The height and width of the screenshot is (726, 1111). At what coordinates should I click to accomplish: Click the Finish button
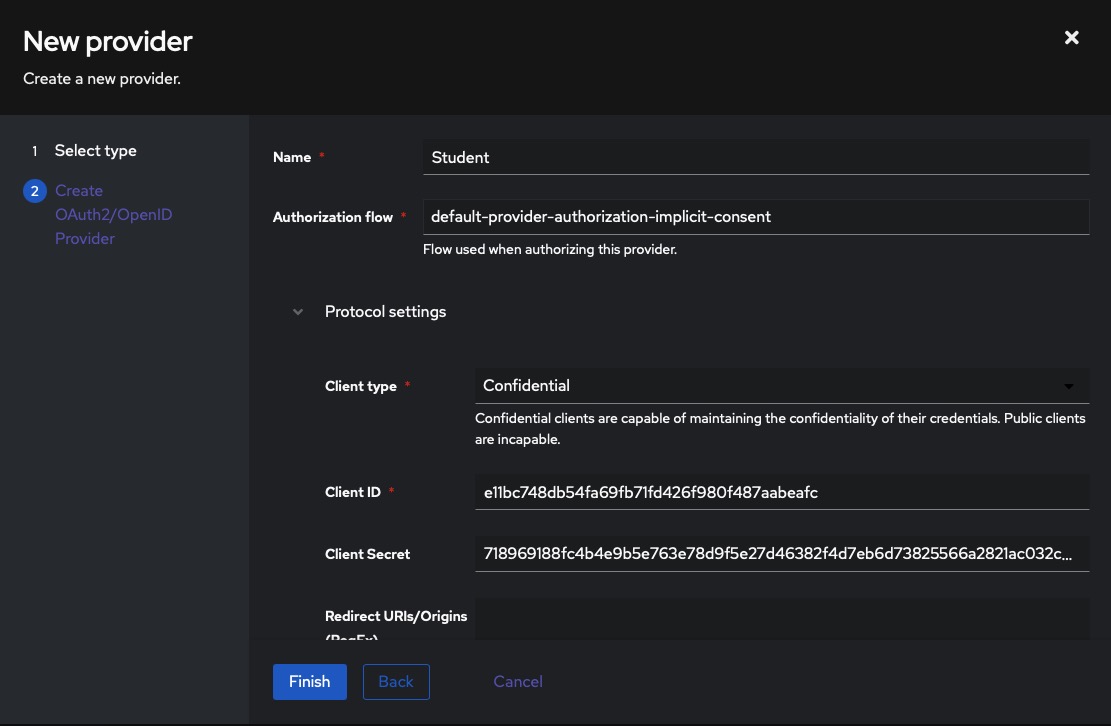click(309, 681)
